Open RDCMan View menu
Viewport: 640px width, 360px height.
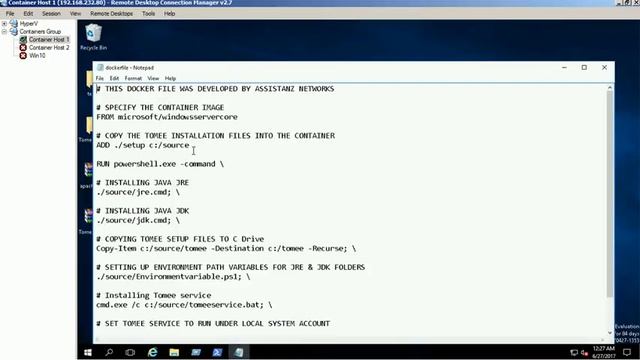(76, 13)
